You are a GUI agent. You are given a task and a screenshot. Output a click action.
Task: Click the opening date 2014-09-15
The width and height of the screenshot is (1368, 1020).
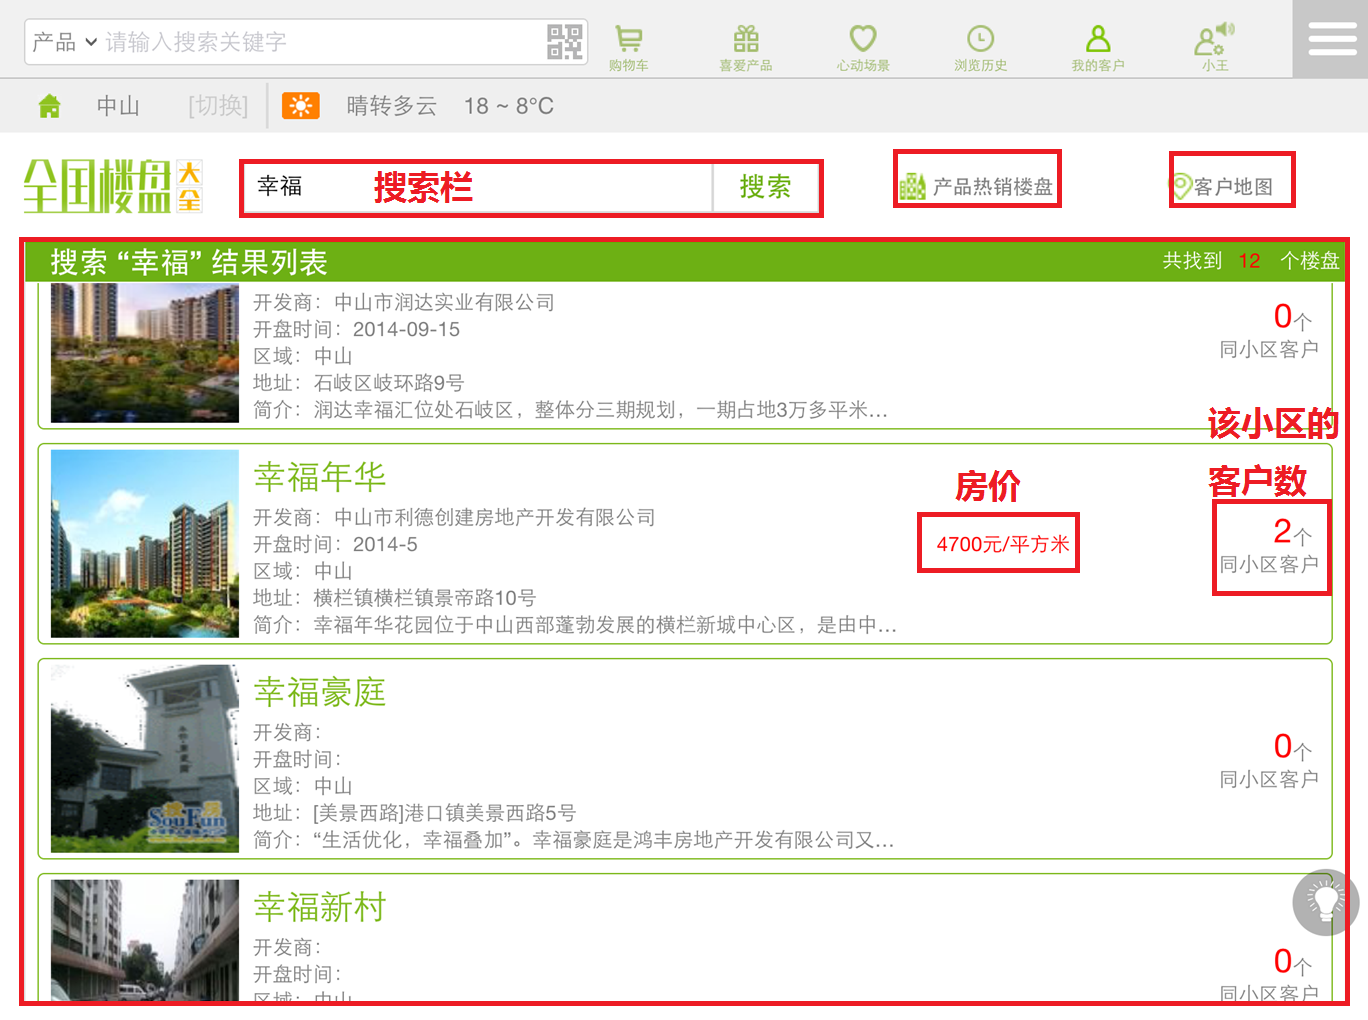tap(406, 329)
